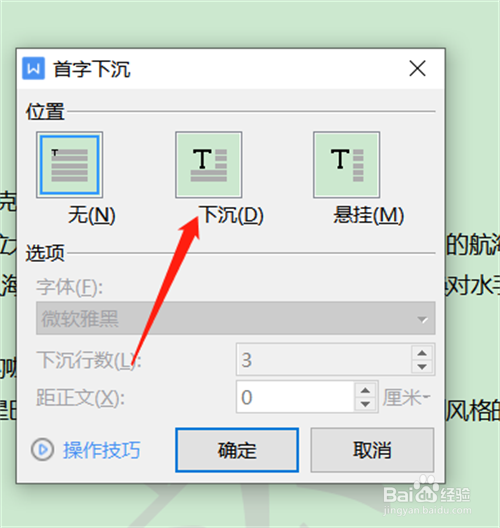Image resolution: width=500 pixels, height=528 pixels.
Task: Decrease 下沉行数 with the down arrow
Action: [422, 366]
